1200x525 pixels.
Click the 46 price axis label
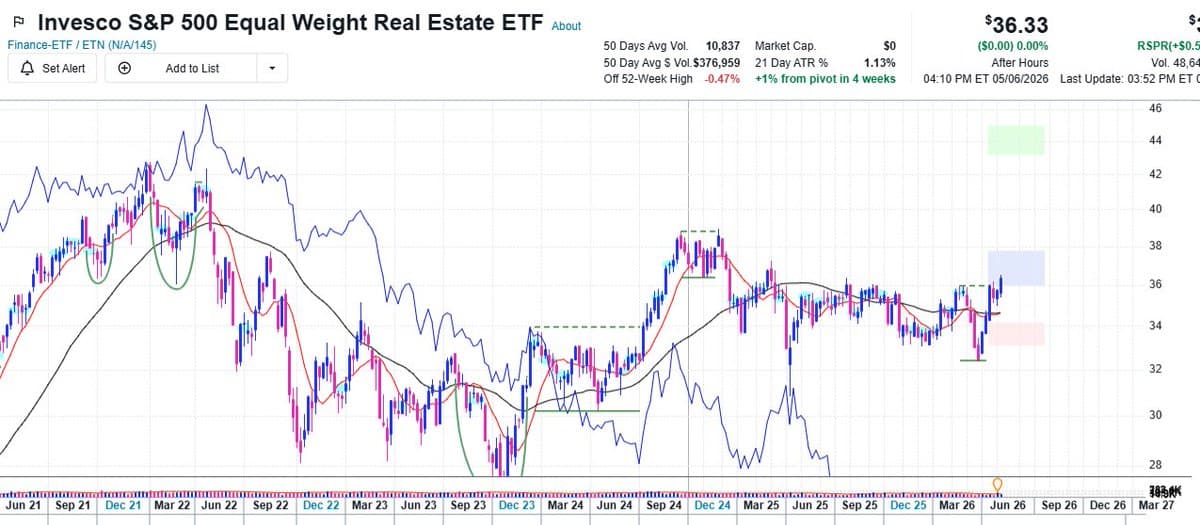(x=1155, y=108)
